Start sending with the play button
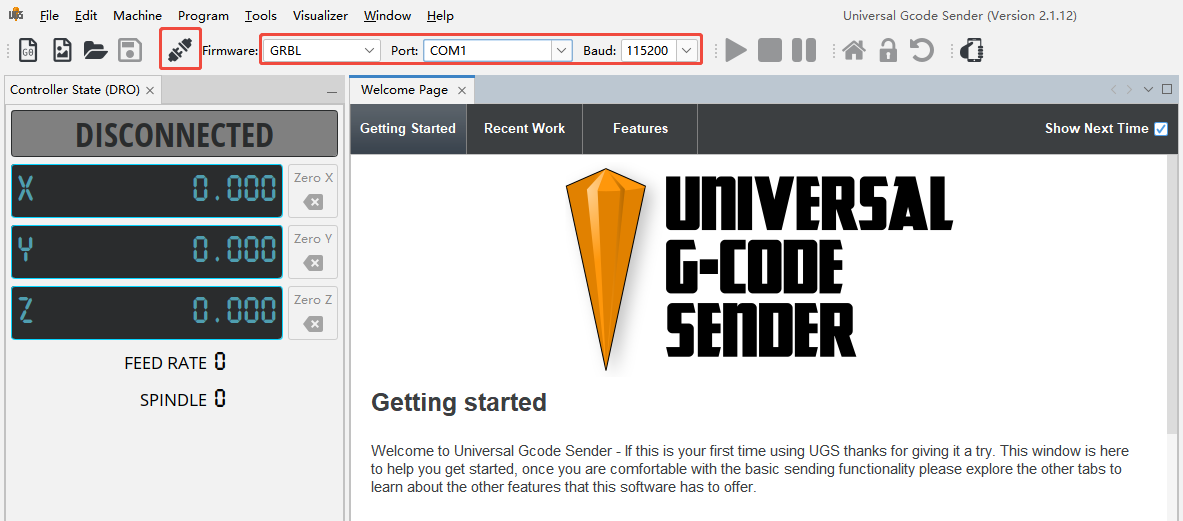The image size is (1183, 521). (736, 51)
